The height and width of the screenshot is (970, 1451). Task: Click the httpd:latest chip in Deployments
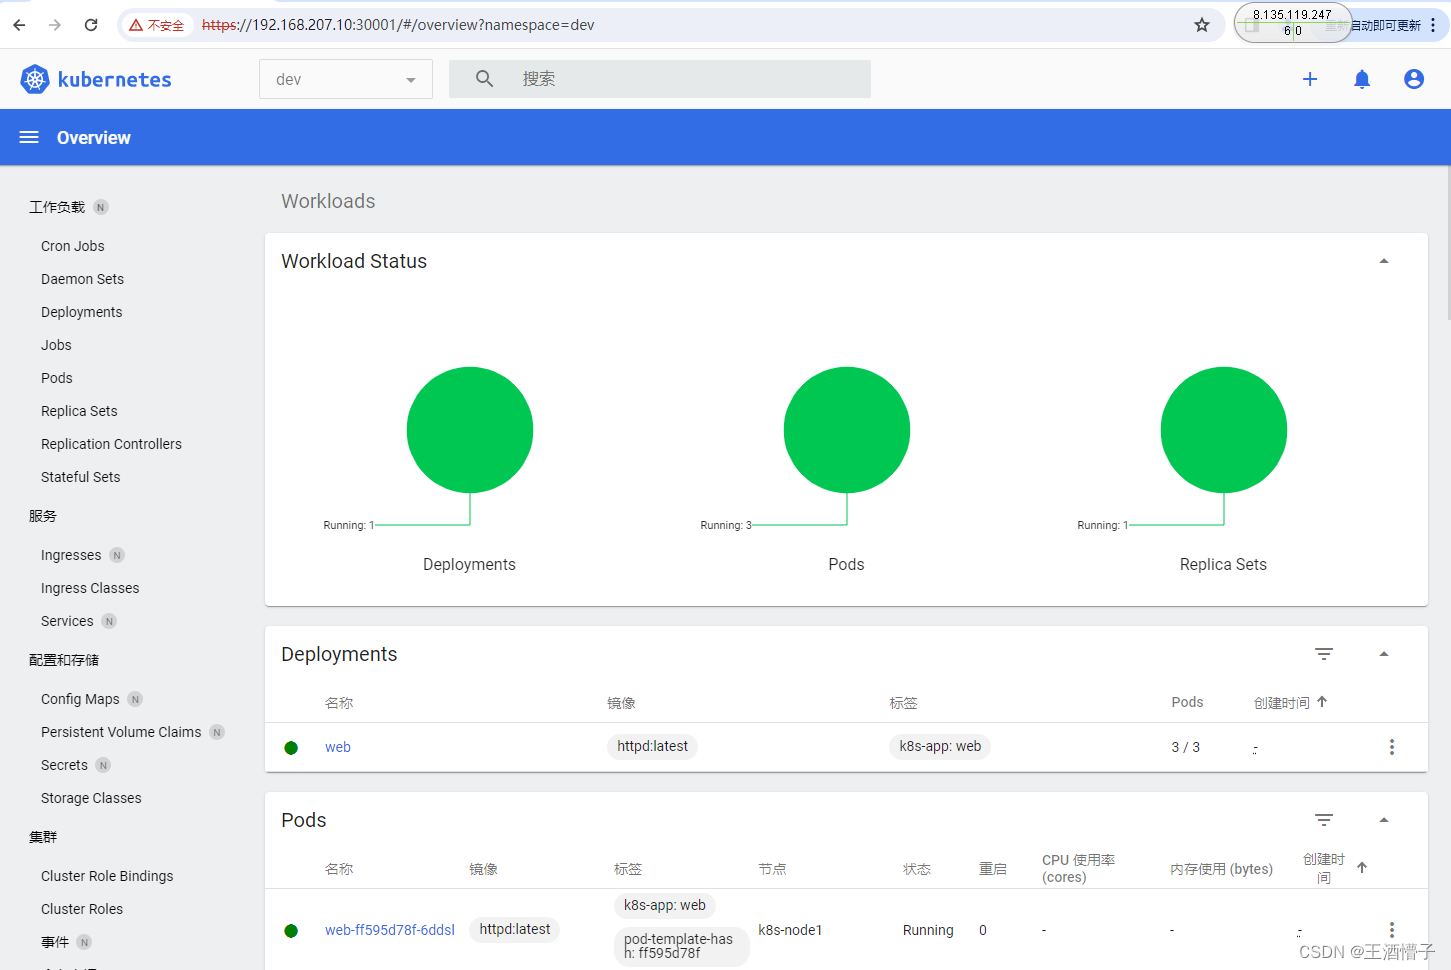pyautogui.click(x=652, y=746)
